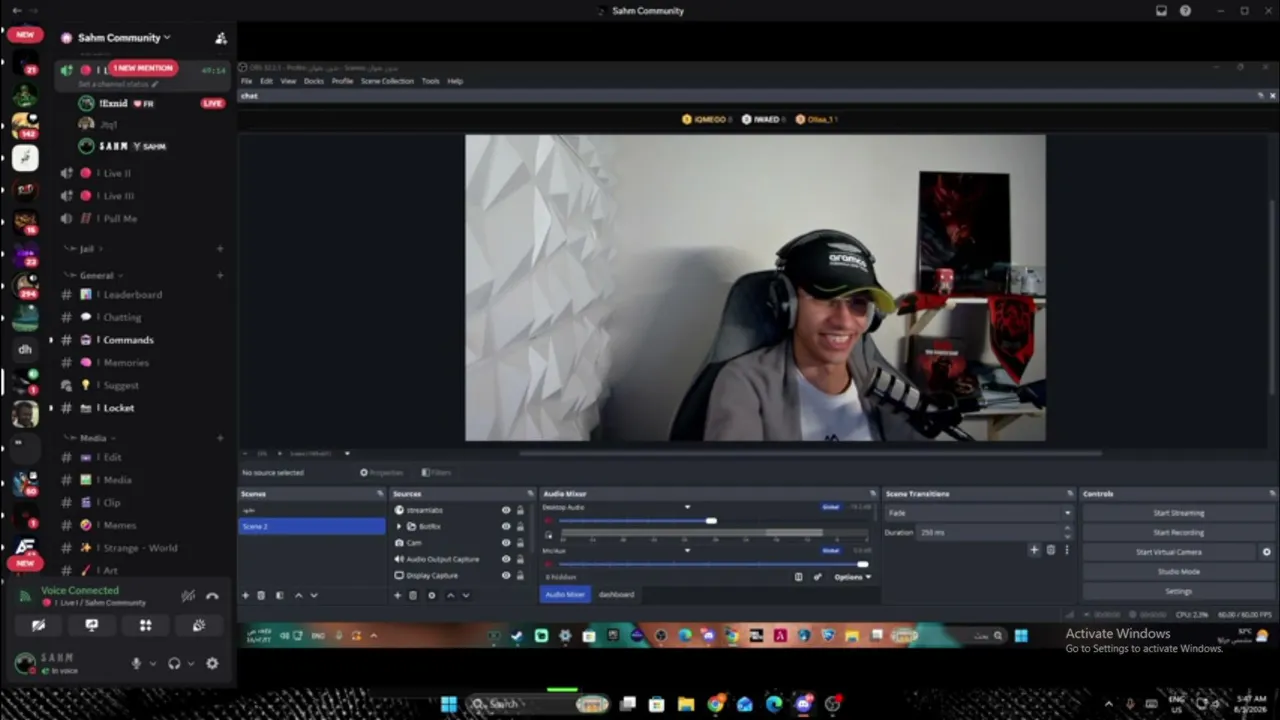Remove selected scene with Scenes trash icon
1280x720 pixels.
pos(261,595)
